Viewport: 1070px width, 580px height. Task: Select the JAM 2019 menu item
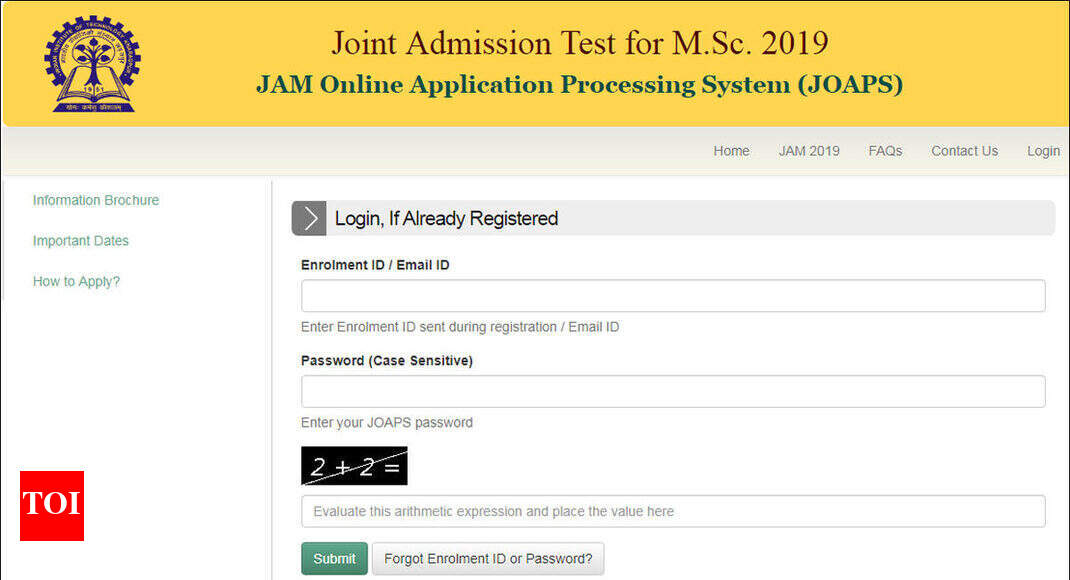coord(808,151)
